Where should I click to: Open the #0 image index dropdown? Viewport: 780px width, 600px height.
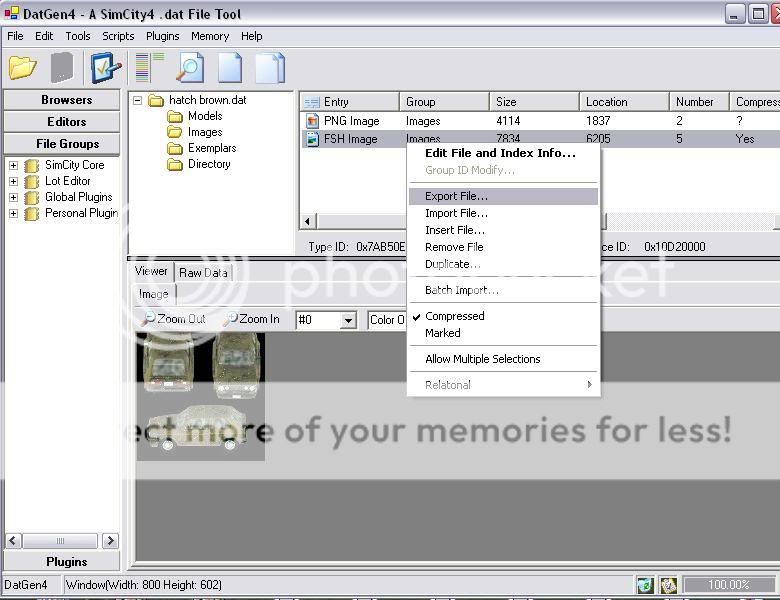tap(348, 320)
